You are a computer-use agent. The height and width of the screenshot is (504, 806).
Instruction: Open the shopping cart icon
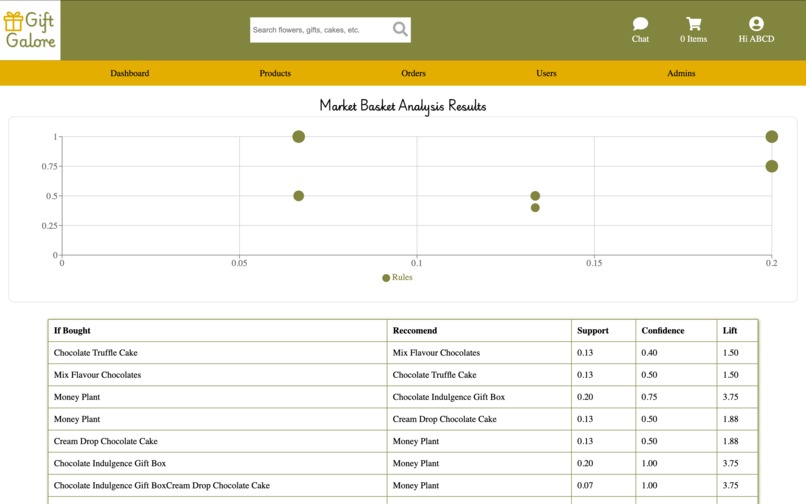tap(693, 24)
